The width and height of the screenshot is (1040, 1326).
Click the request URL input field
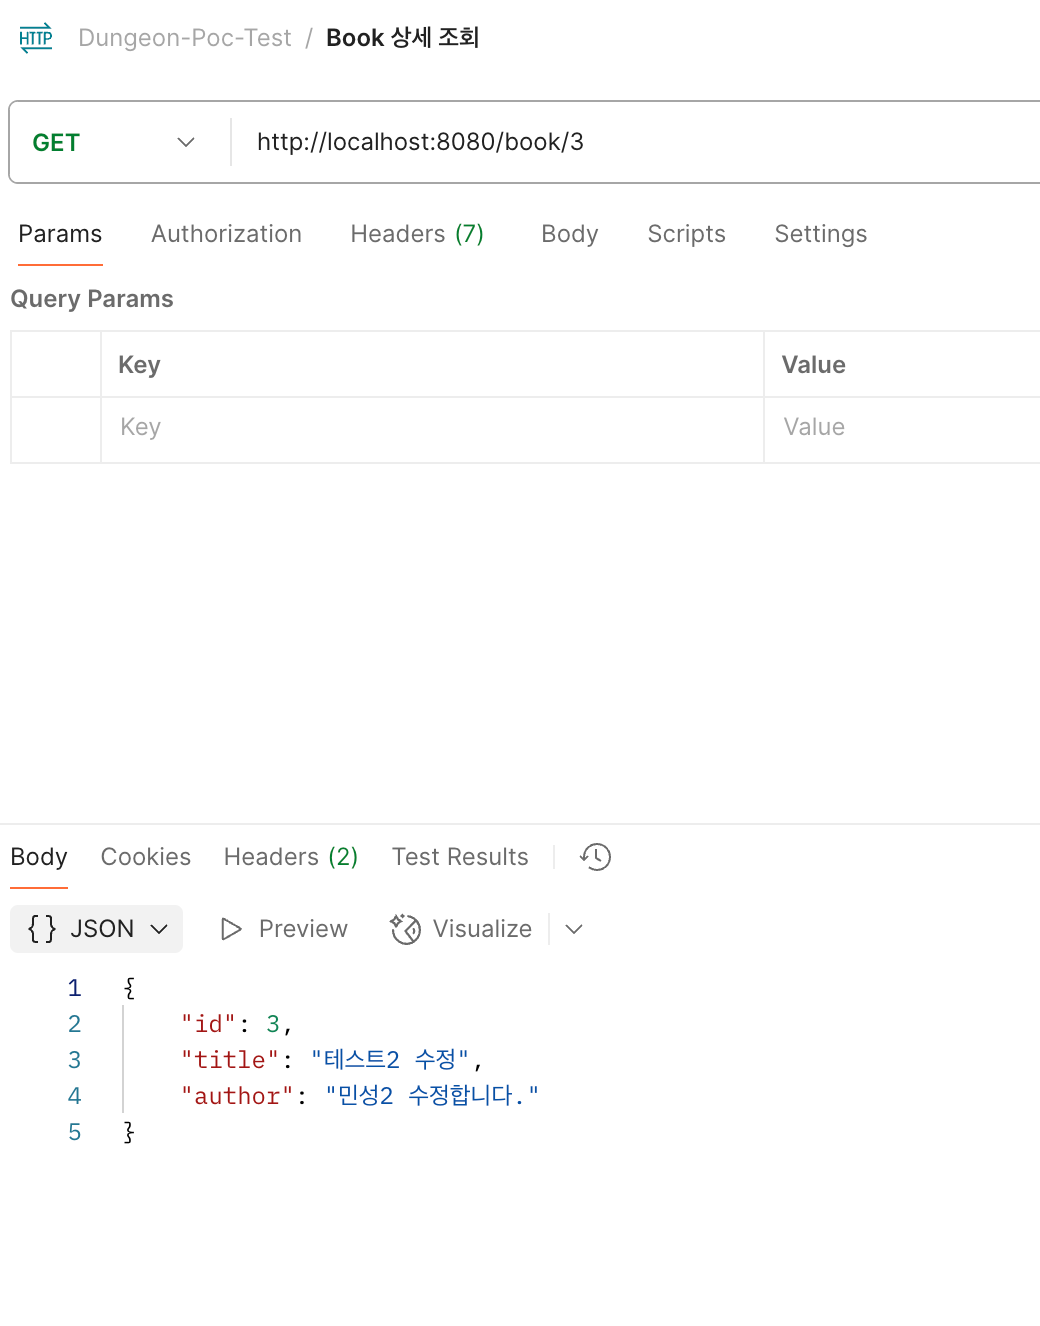[x=636, y=142]
